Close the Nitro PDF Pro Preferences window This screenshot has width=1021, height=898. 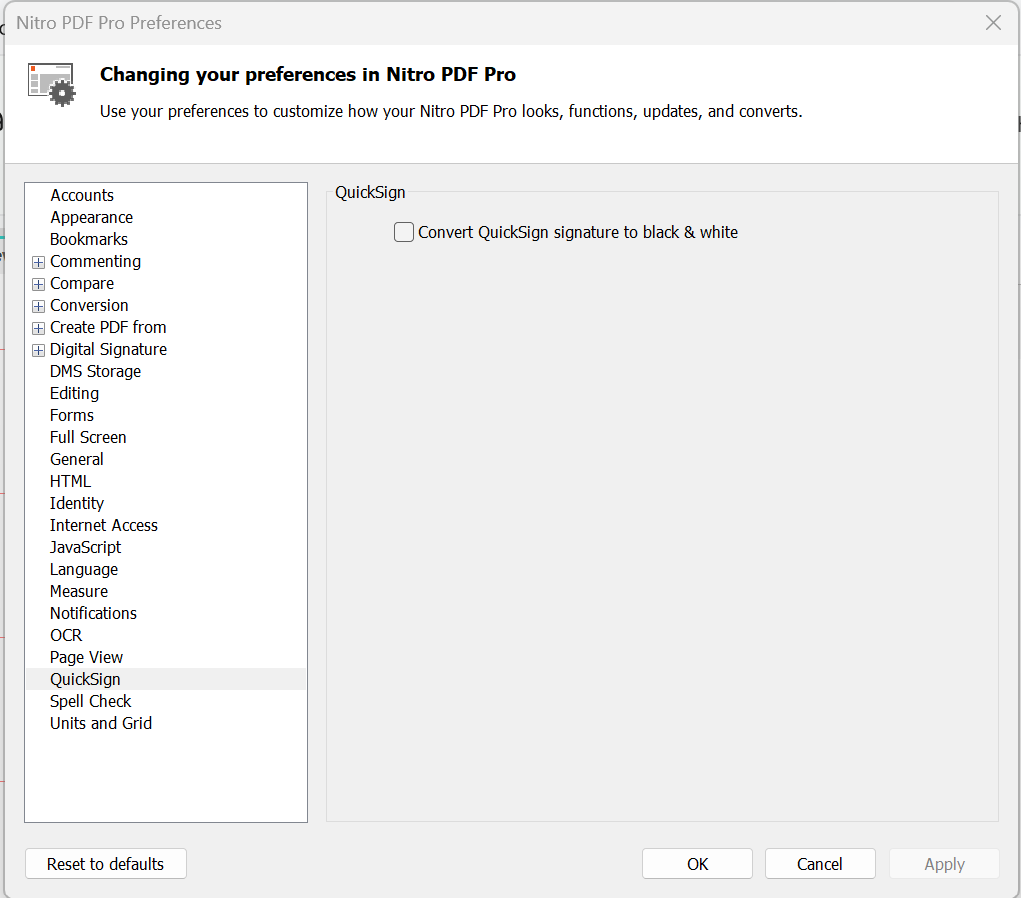point(993,23)
